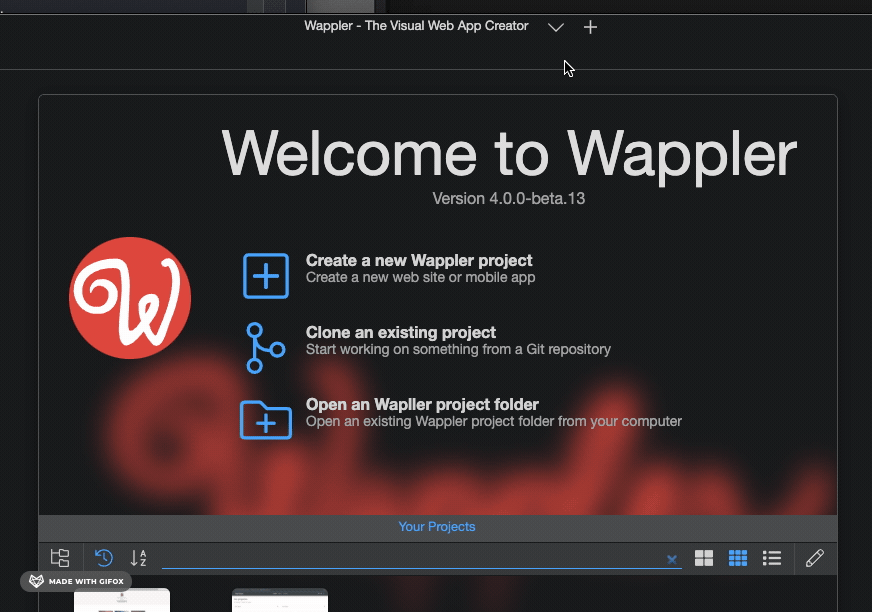The width and height of the screenshot is (872, 612).
Task: Clear the project search with the X icon
Action: pos(672,559)
